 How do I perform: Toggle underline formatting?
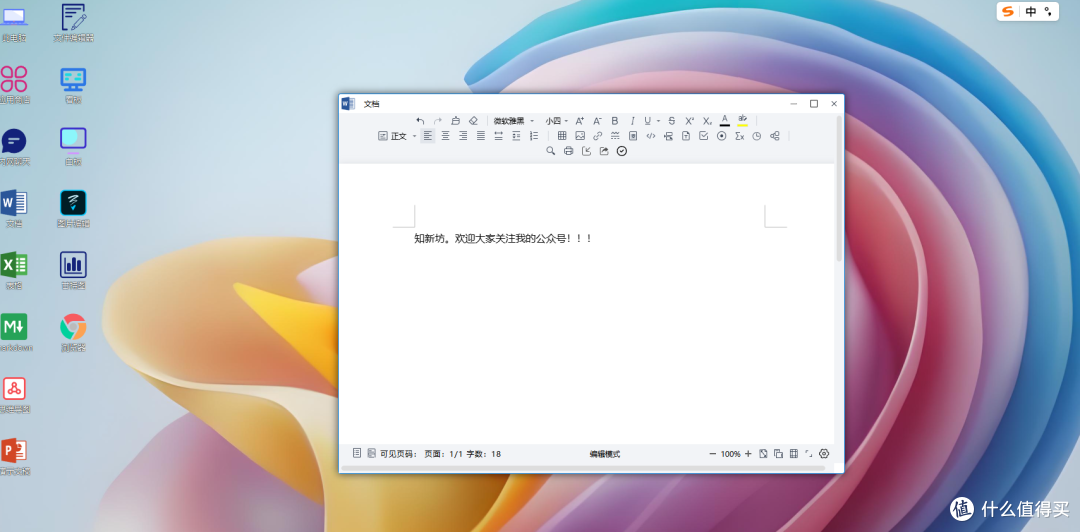tap(647, 121)
